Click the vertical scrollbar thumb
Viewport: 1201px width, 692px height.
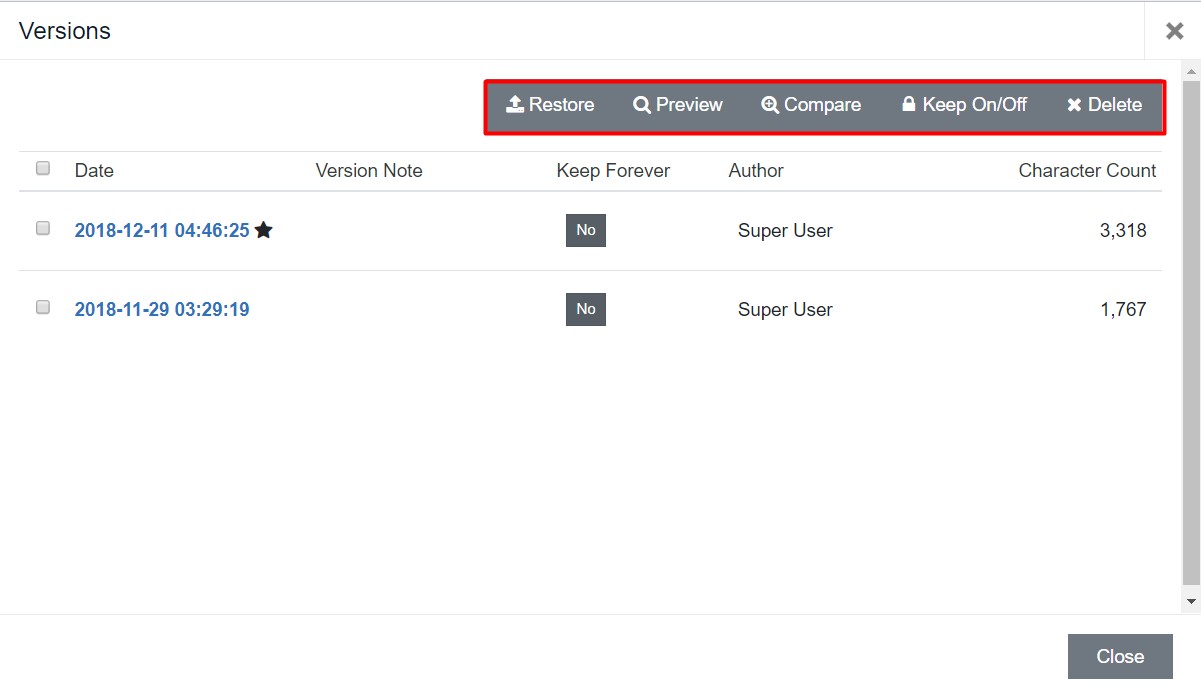pyautogui.click(x=1191, y=332)
